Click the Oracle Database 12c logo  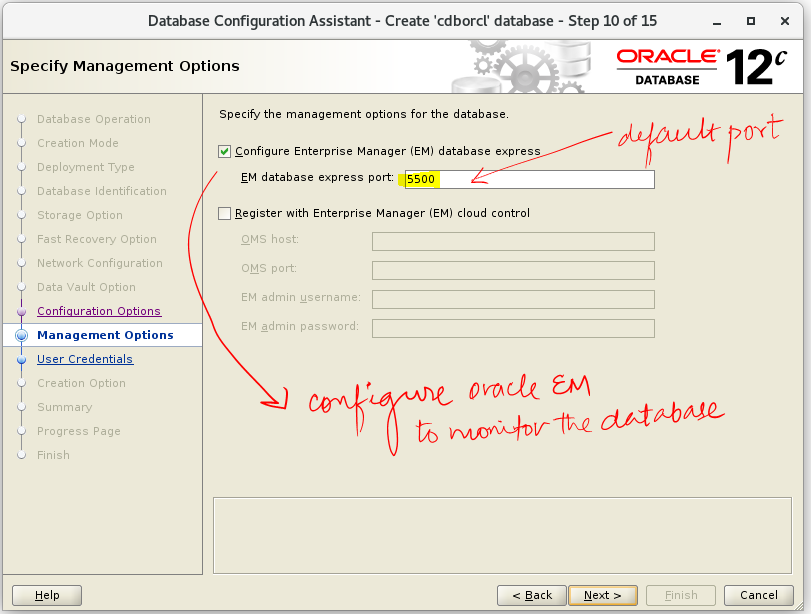(701, 67)
